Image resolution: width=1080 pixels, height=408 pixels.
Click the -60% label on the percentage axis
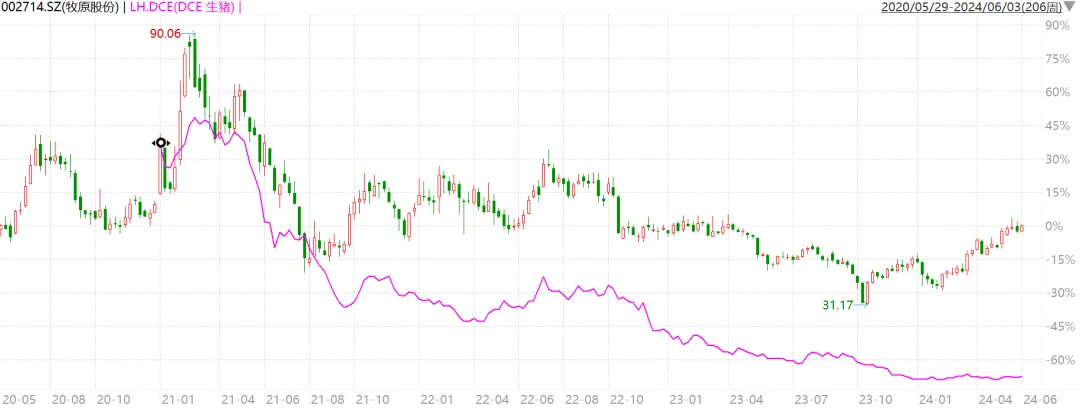coord(1056,360)
